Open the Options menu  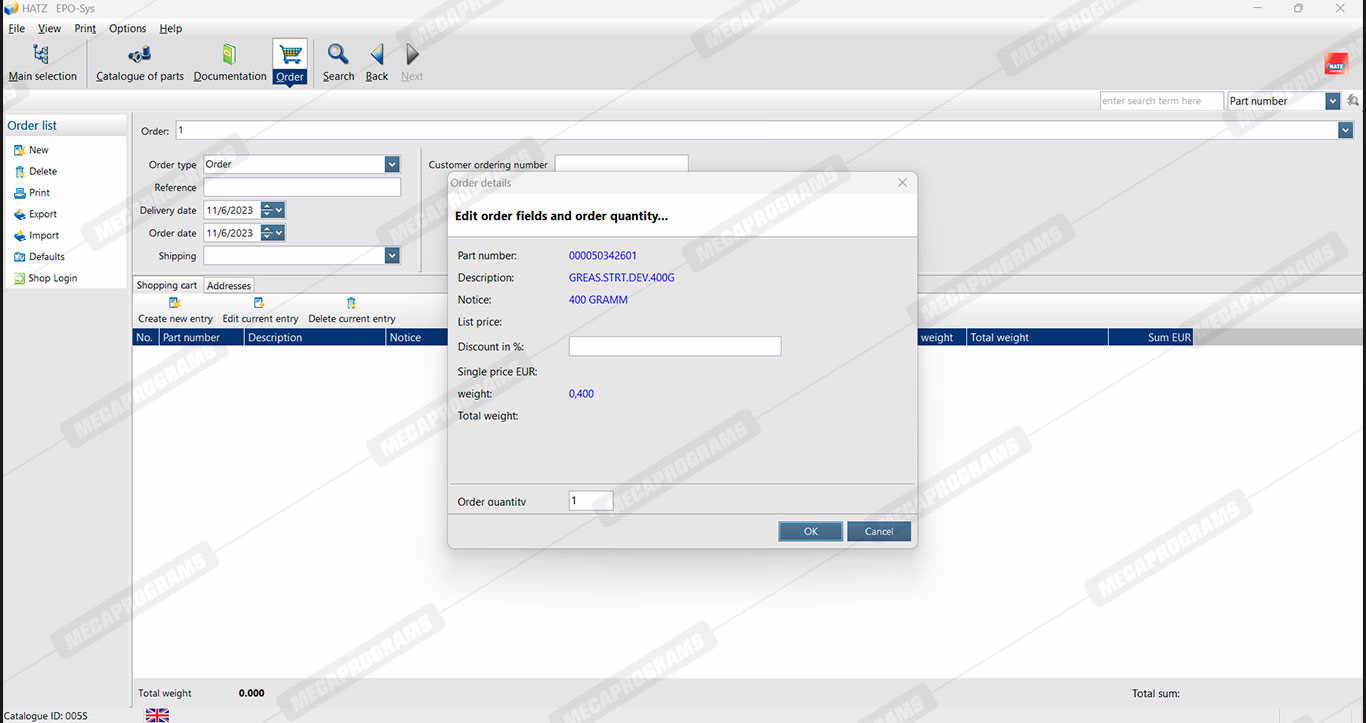127,29
